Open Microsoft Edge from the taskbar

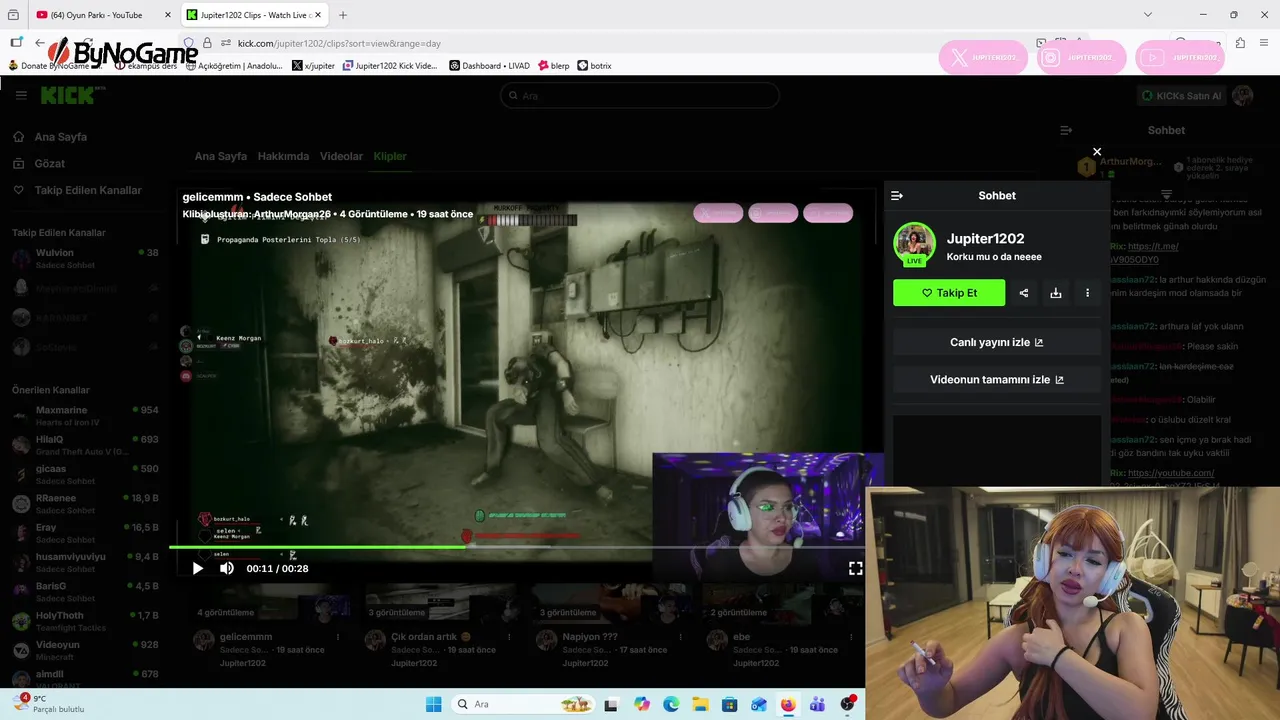671,704
